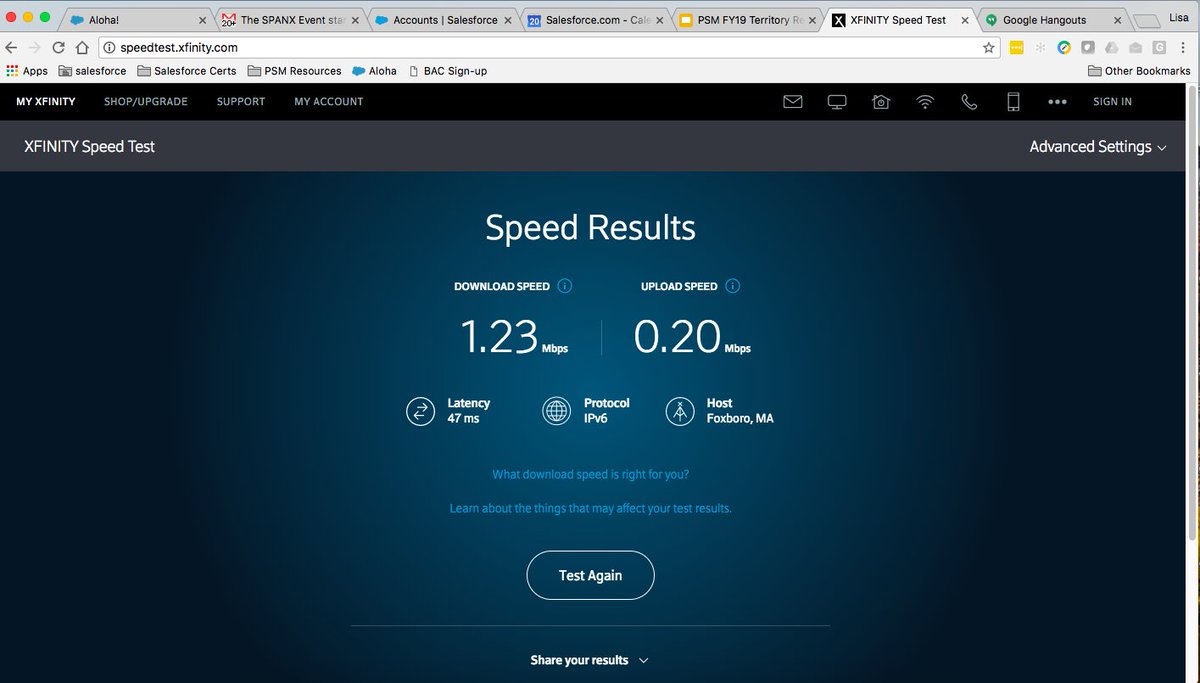Open 'Learn about the things that may affect' link
Image resolution: width=1200 pixels, height=683 pixels.
coord(591,508)
